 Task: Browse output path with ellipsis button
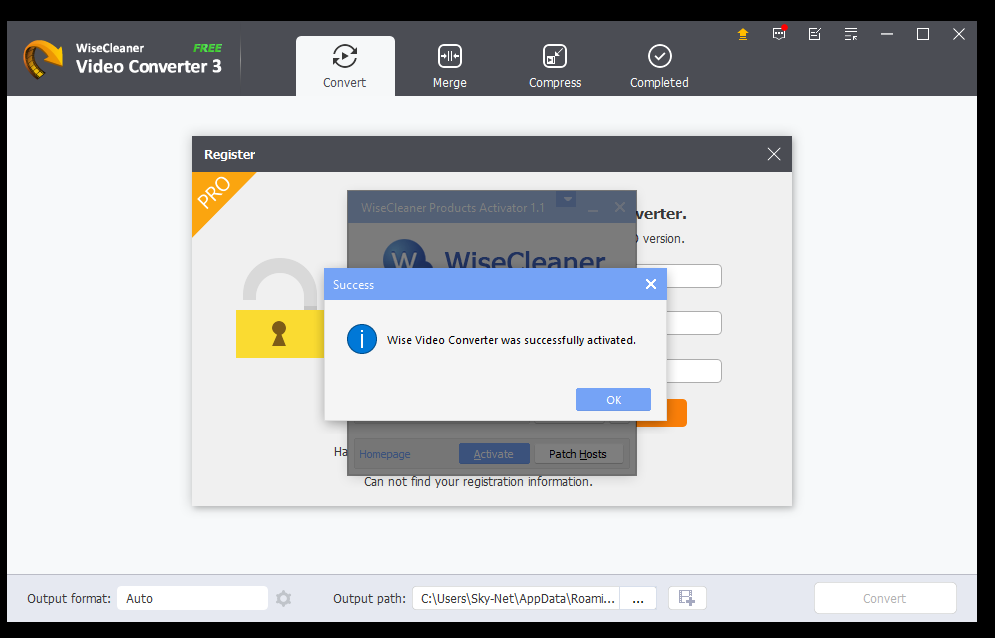pyautogui.click(x=638, y=598)
